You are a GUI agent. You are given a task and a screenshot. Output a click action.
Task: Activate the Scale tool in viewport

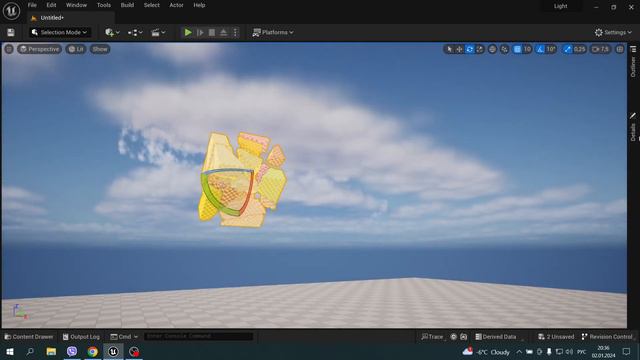pos(480,49)
